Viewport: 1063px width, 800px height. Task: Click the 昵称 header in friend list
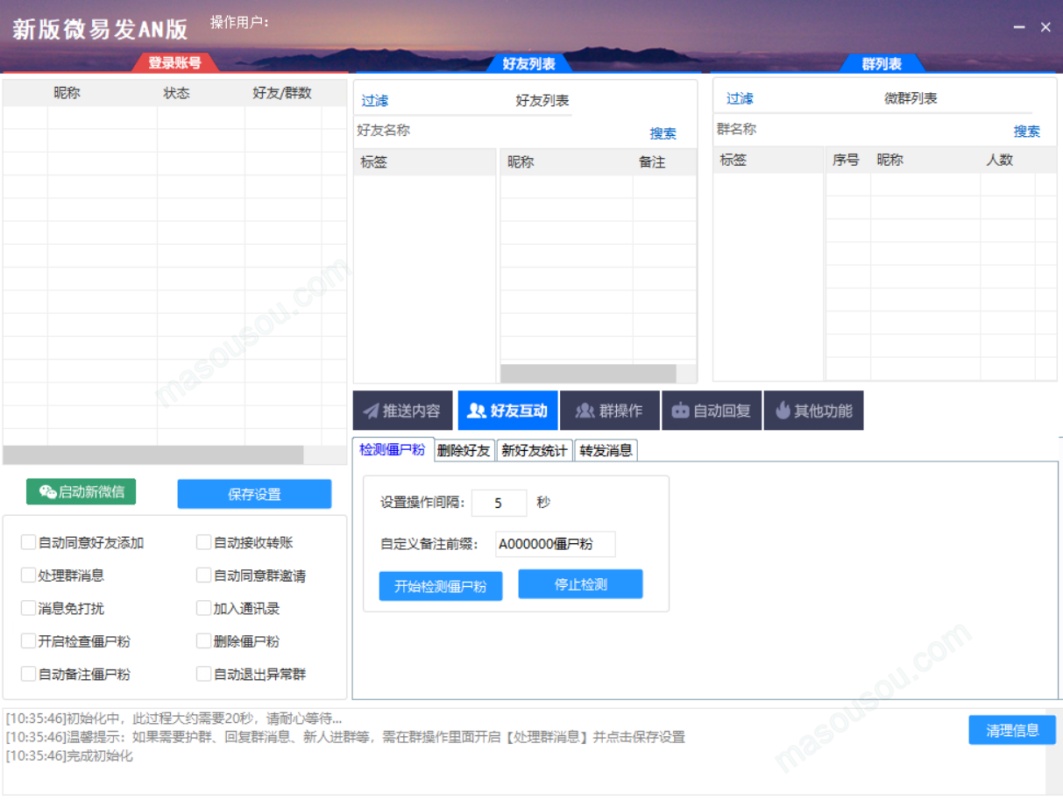pos(521,161)
